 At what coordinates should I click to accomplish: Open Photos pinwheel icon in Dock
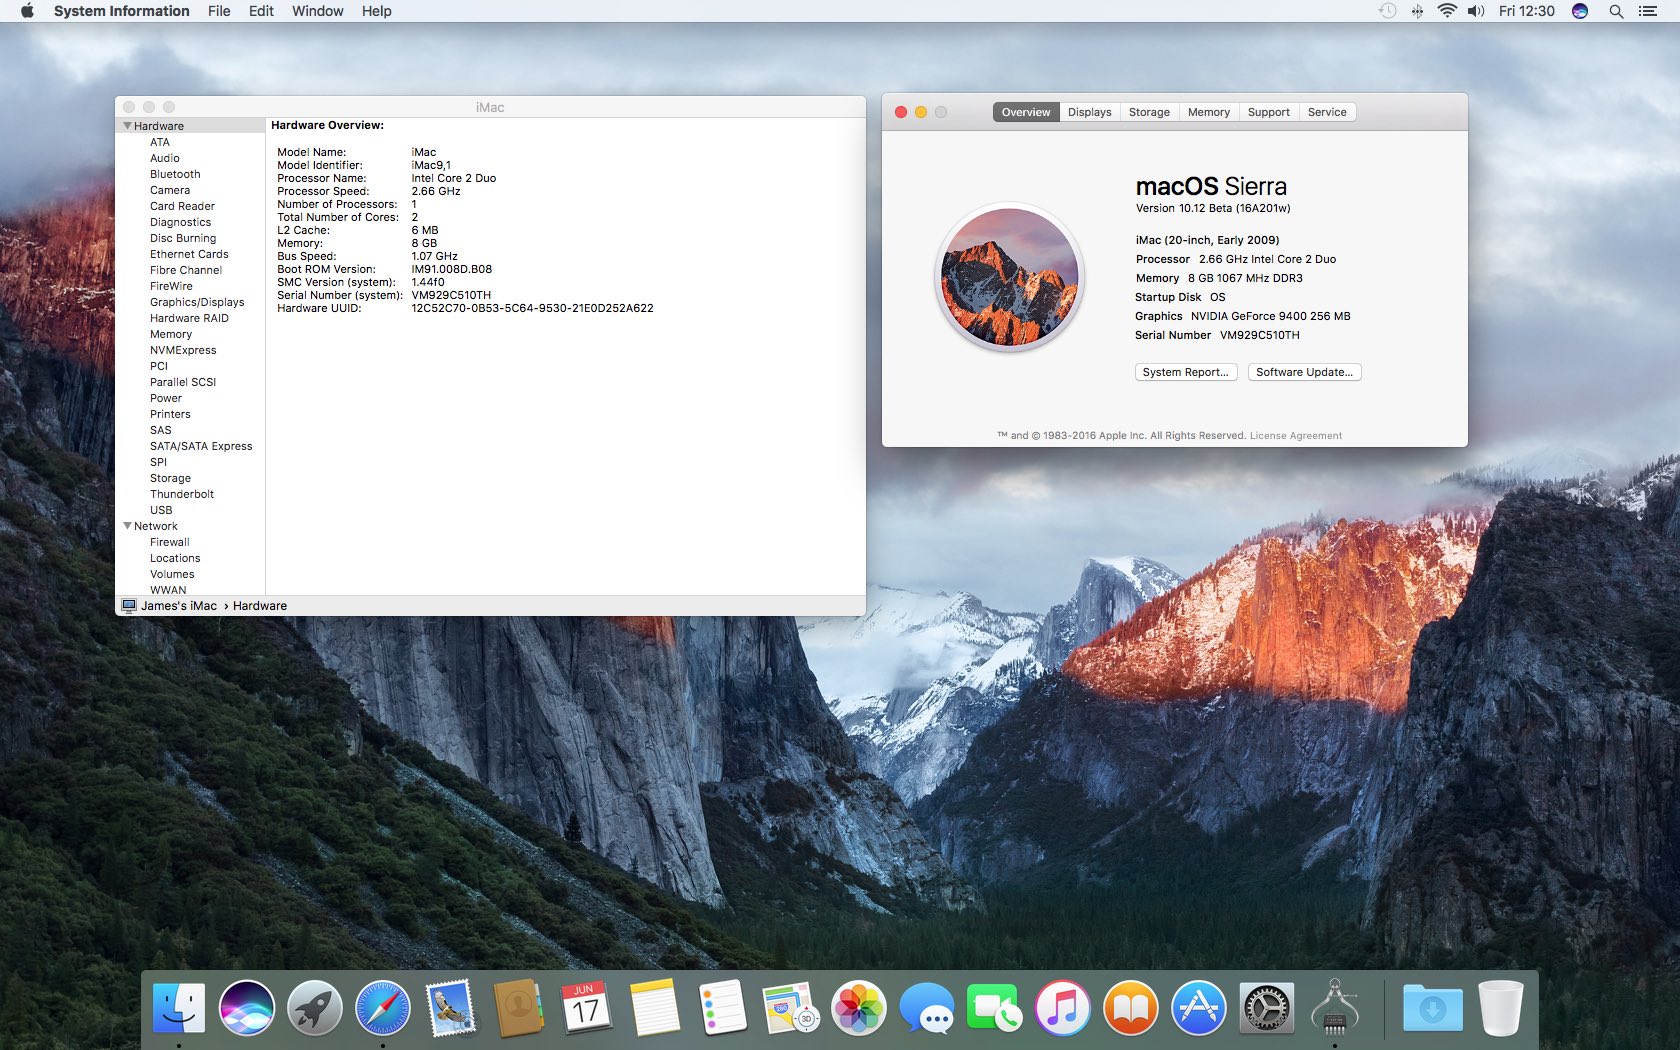859,1007
